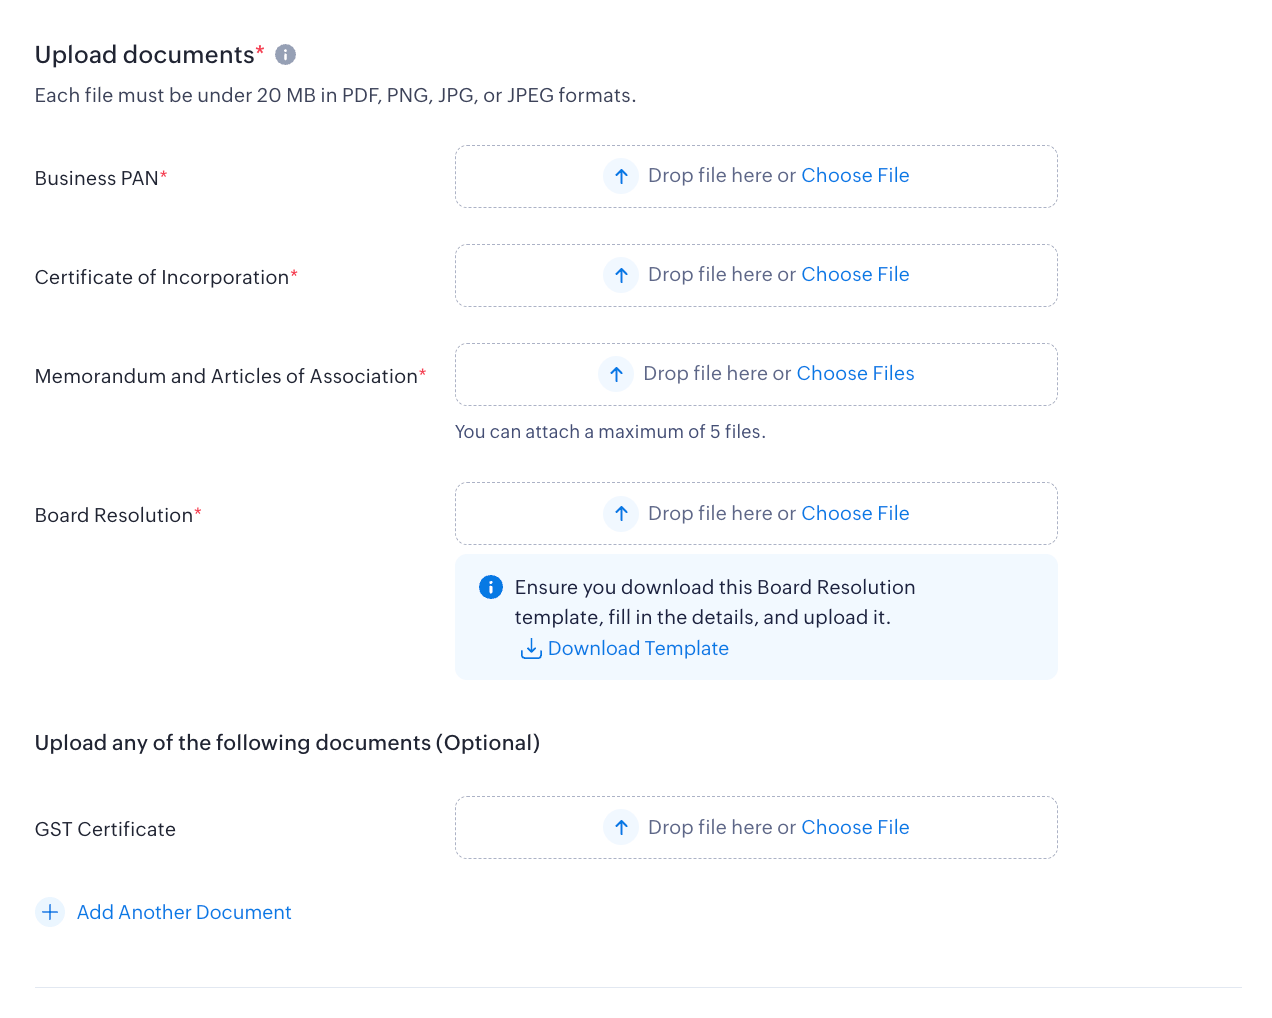The width and height of the screenshot is (1272, 1018).
Task: Select Choose Files for Memorandum and Articles
Action: point(855,374)
